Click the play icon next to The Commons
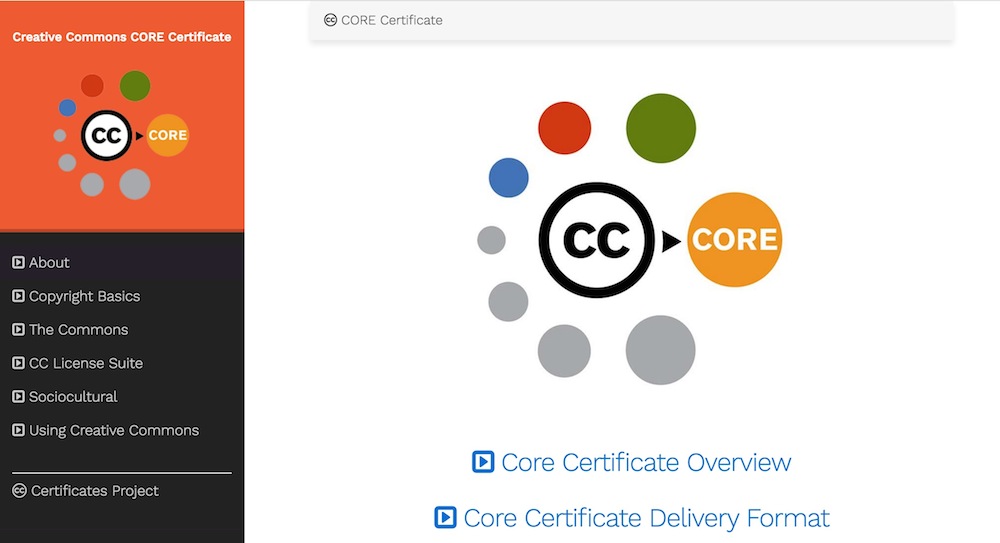1000x543 pixels. 18,330
